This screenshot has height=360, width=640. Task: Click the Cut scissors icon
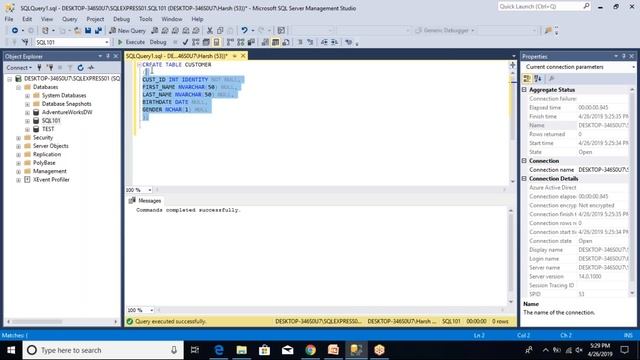pos(210,31)
